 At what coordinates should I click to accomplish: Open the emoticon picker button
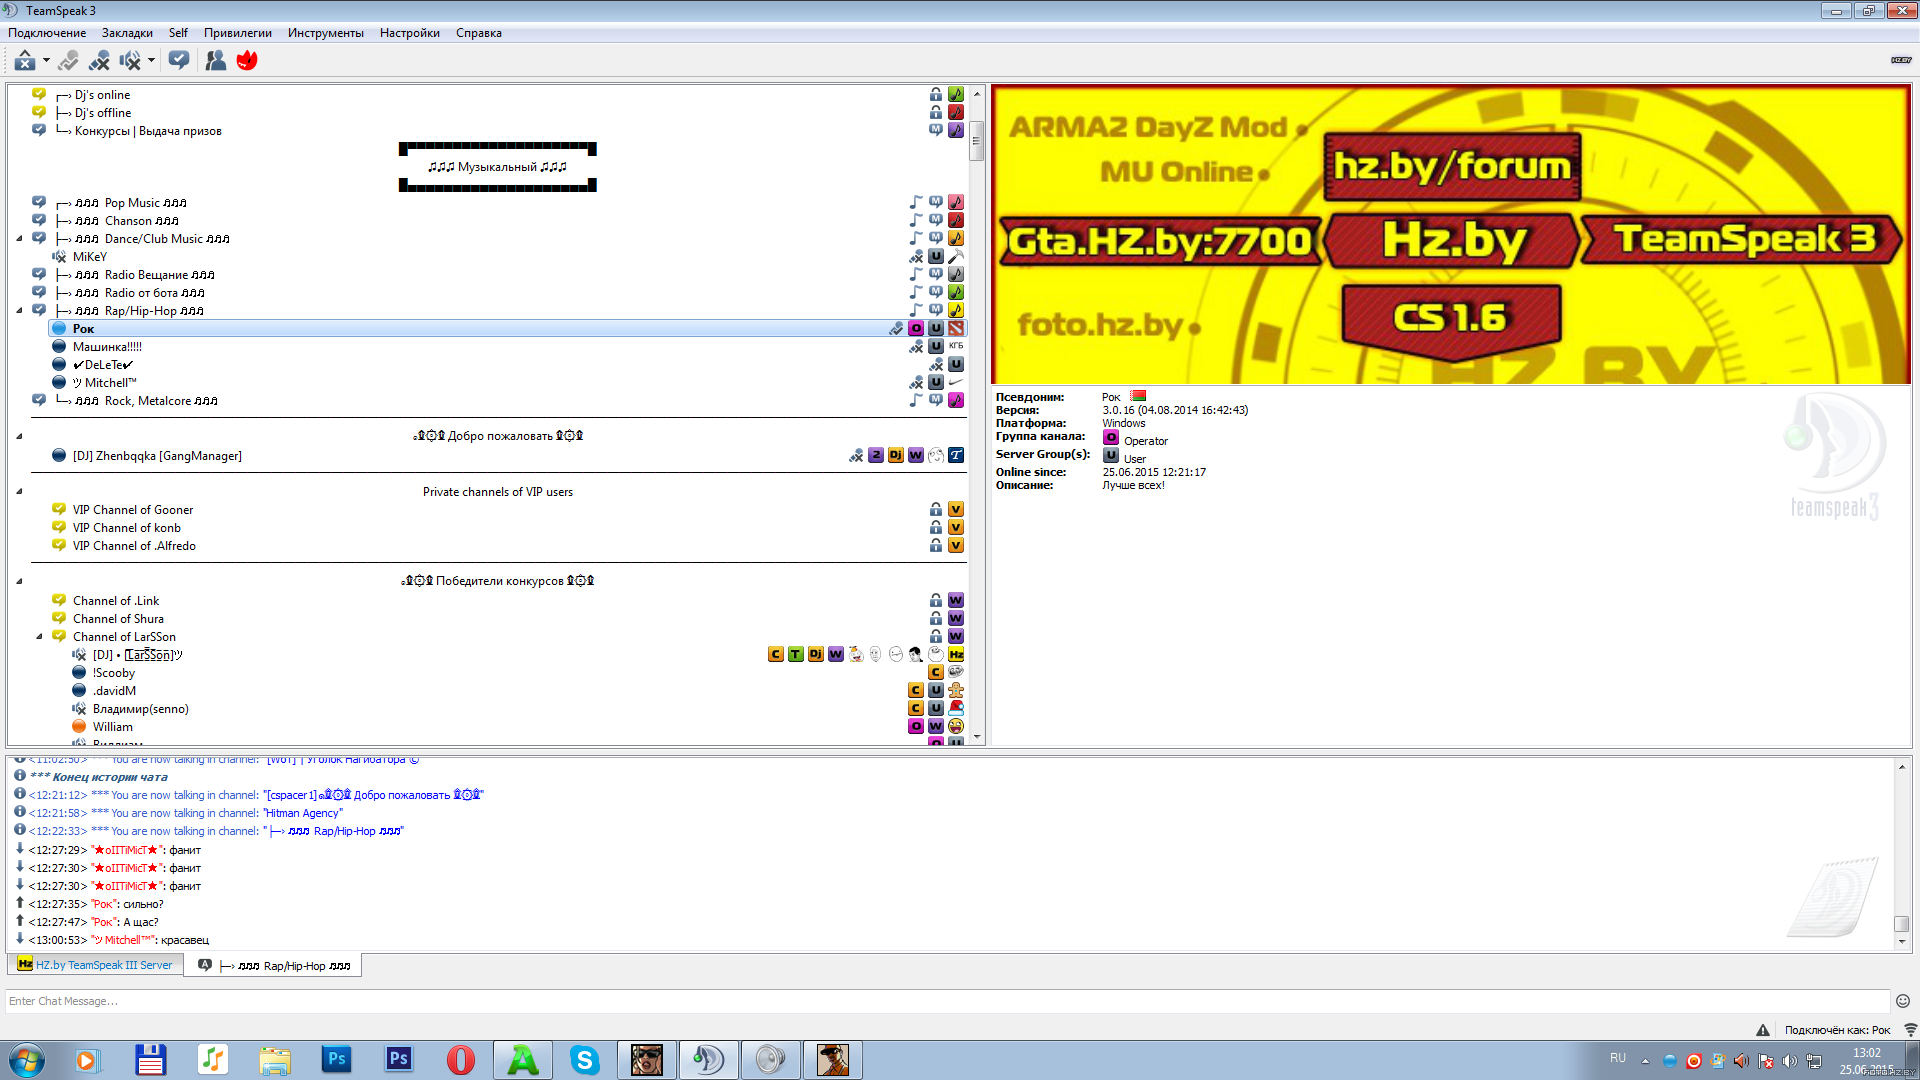click(1903, 1001)
